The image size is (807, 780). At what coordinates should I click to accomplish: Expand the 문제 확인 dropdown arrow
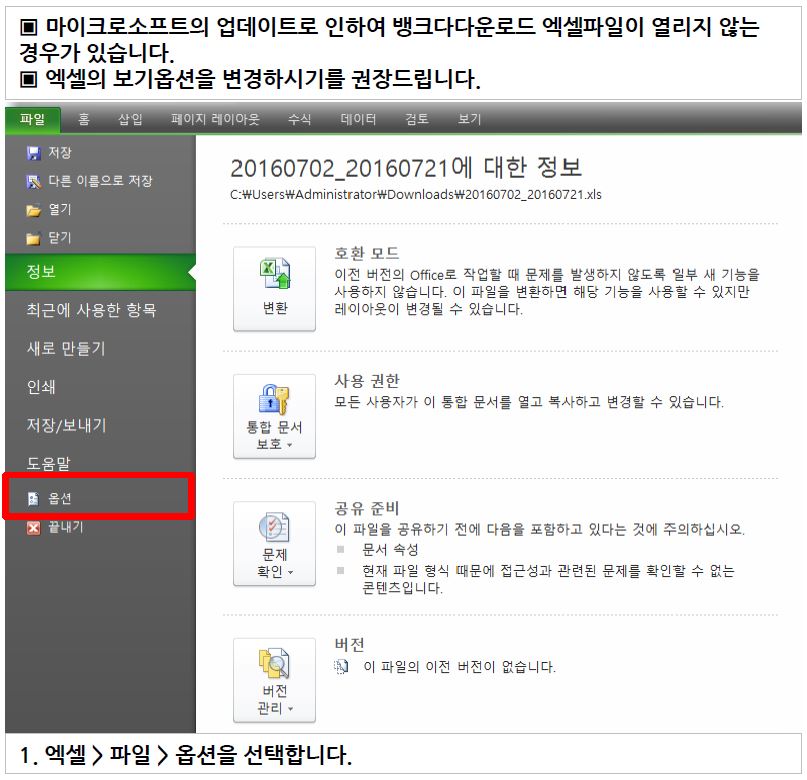pos(291,573)
